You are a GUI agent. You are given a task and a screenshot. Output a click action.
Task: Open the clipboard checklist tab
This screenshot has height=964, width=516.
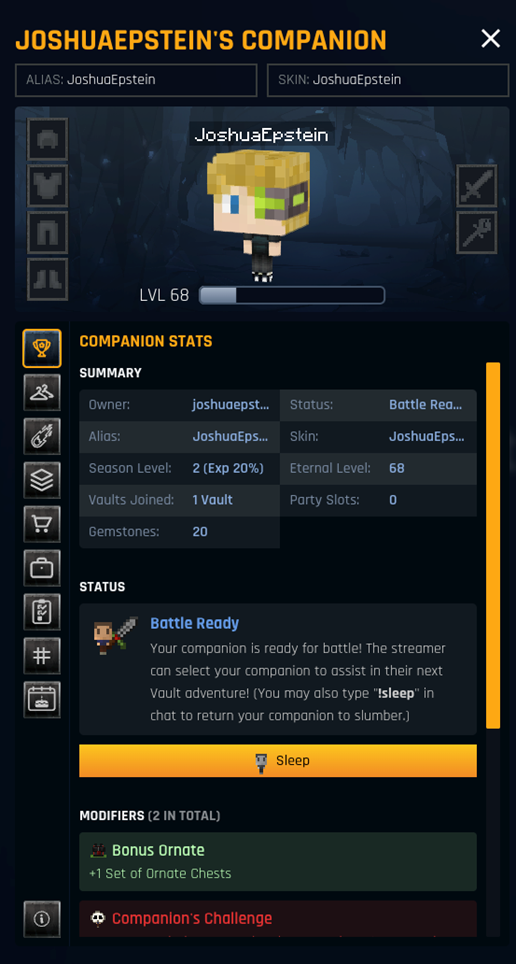(x=42, y=612)
